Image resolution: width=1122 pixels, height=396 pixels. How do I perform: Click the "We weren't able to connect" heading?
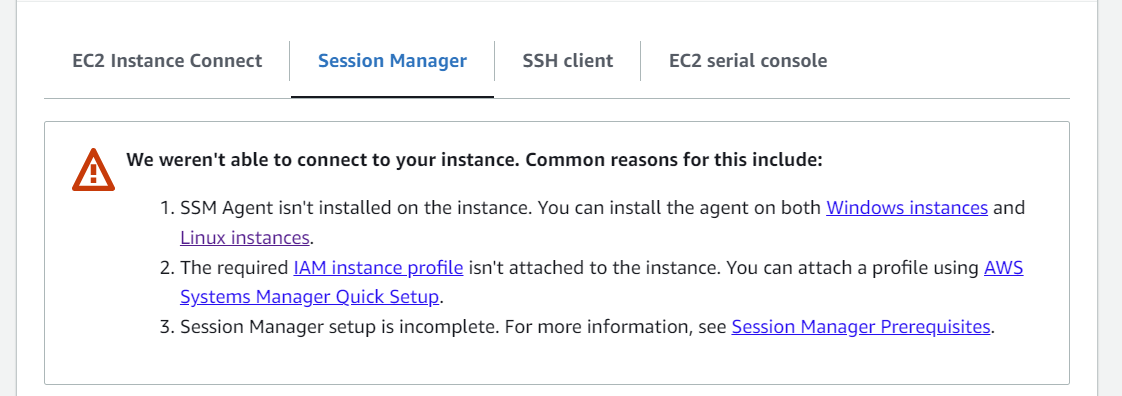pyautogui.click(x=474, y=160)
